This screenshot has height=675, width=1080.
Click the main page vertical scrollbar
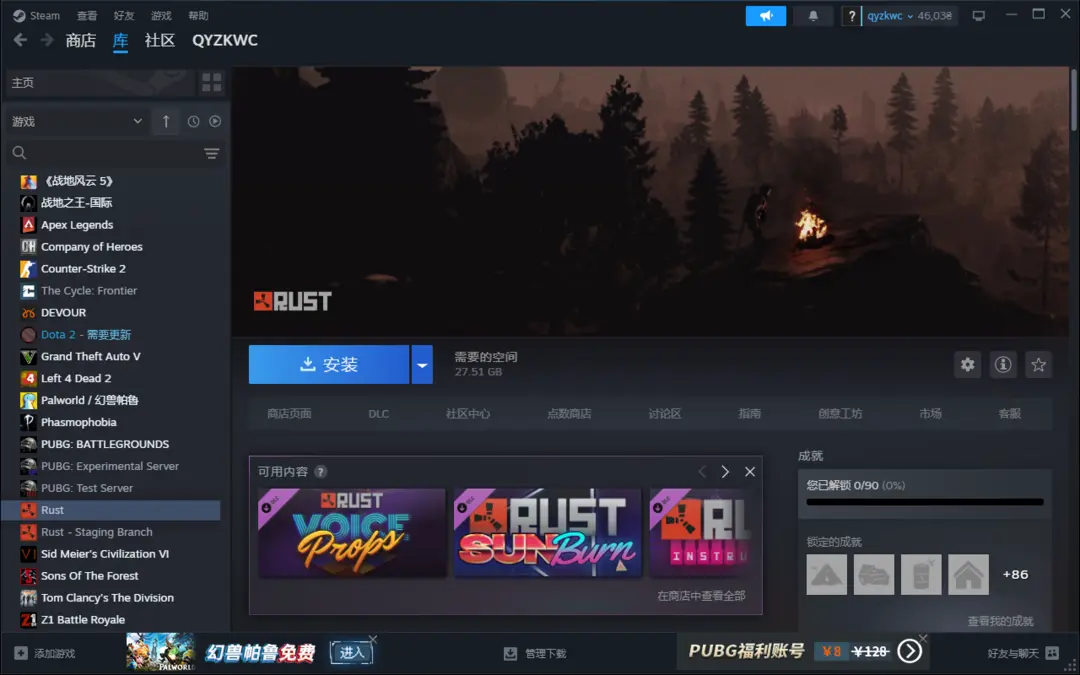(x=1074, y=99)
